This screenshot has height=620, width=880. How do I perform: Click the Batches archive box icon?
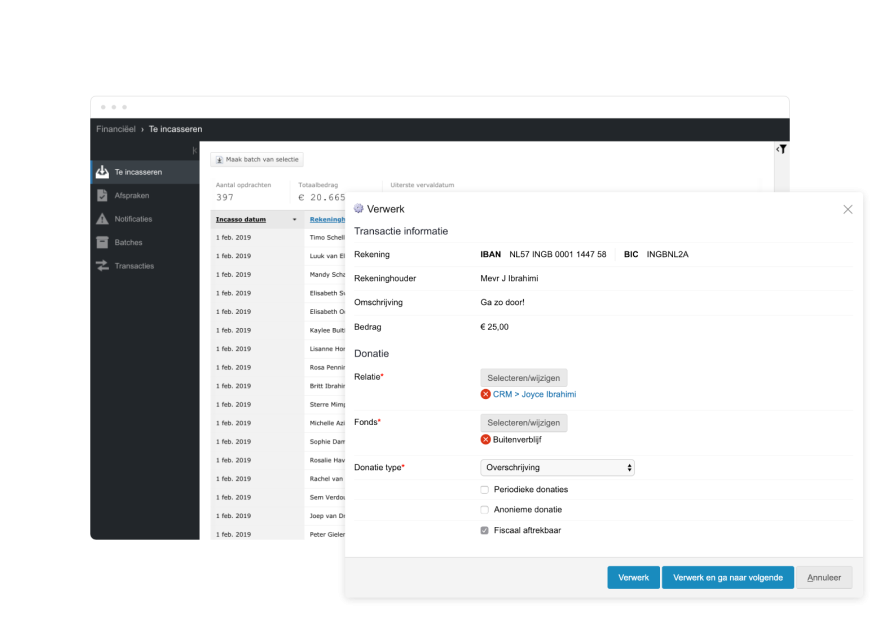coord(102,242)
